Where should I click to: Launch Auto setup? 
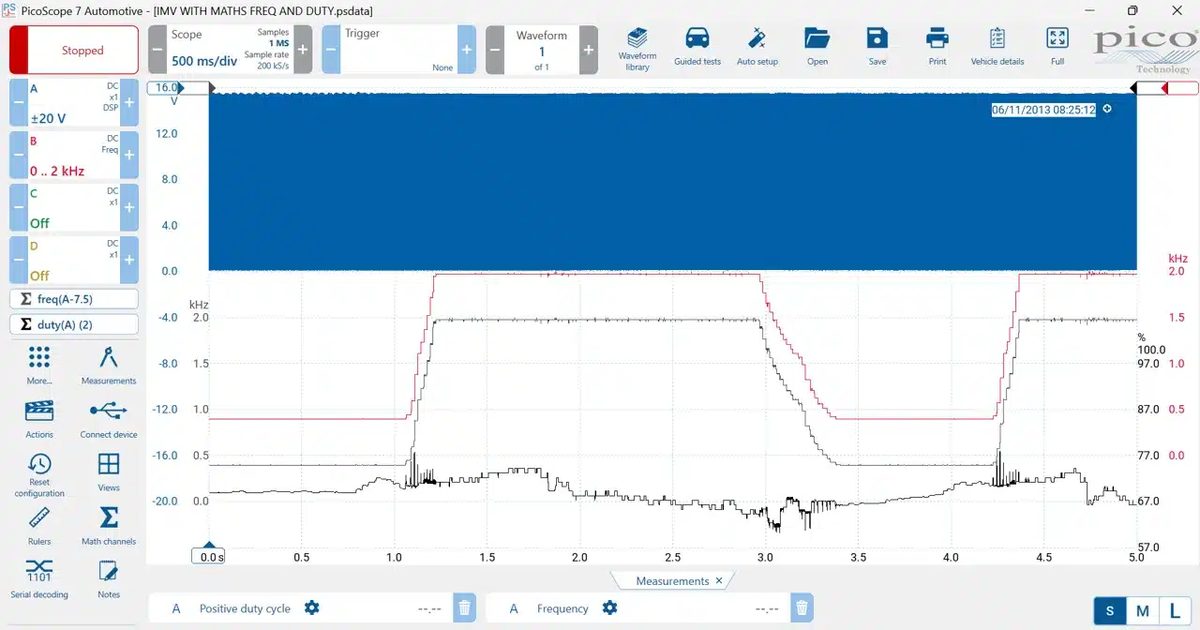(757, 48)
